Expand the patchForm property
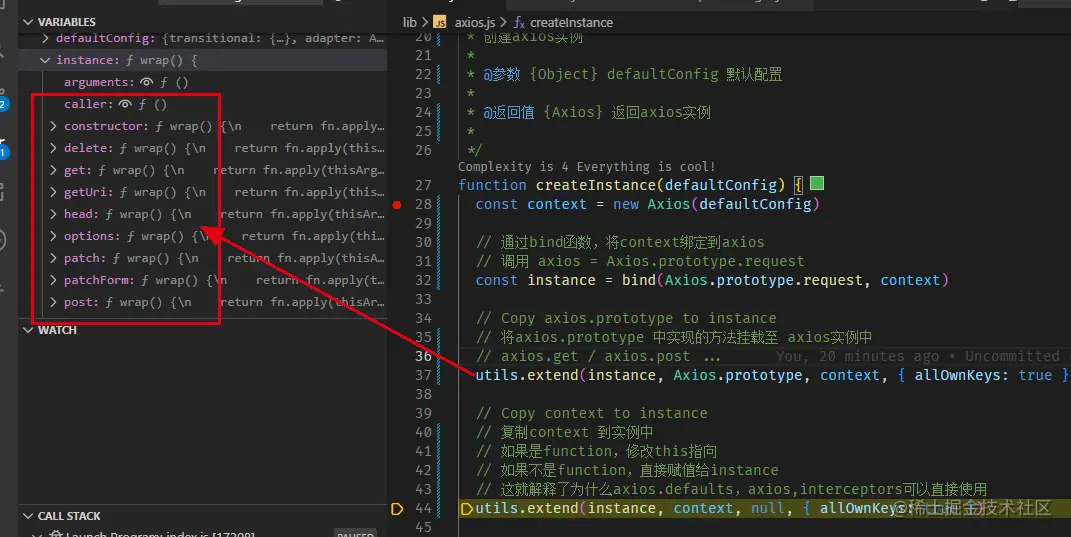 pyautogui.click(x=53, y=280)
